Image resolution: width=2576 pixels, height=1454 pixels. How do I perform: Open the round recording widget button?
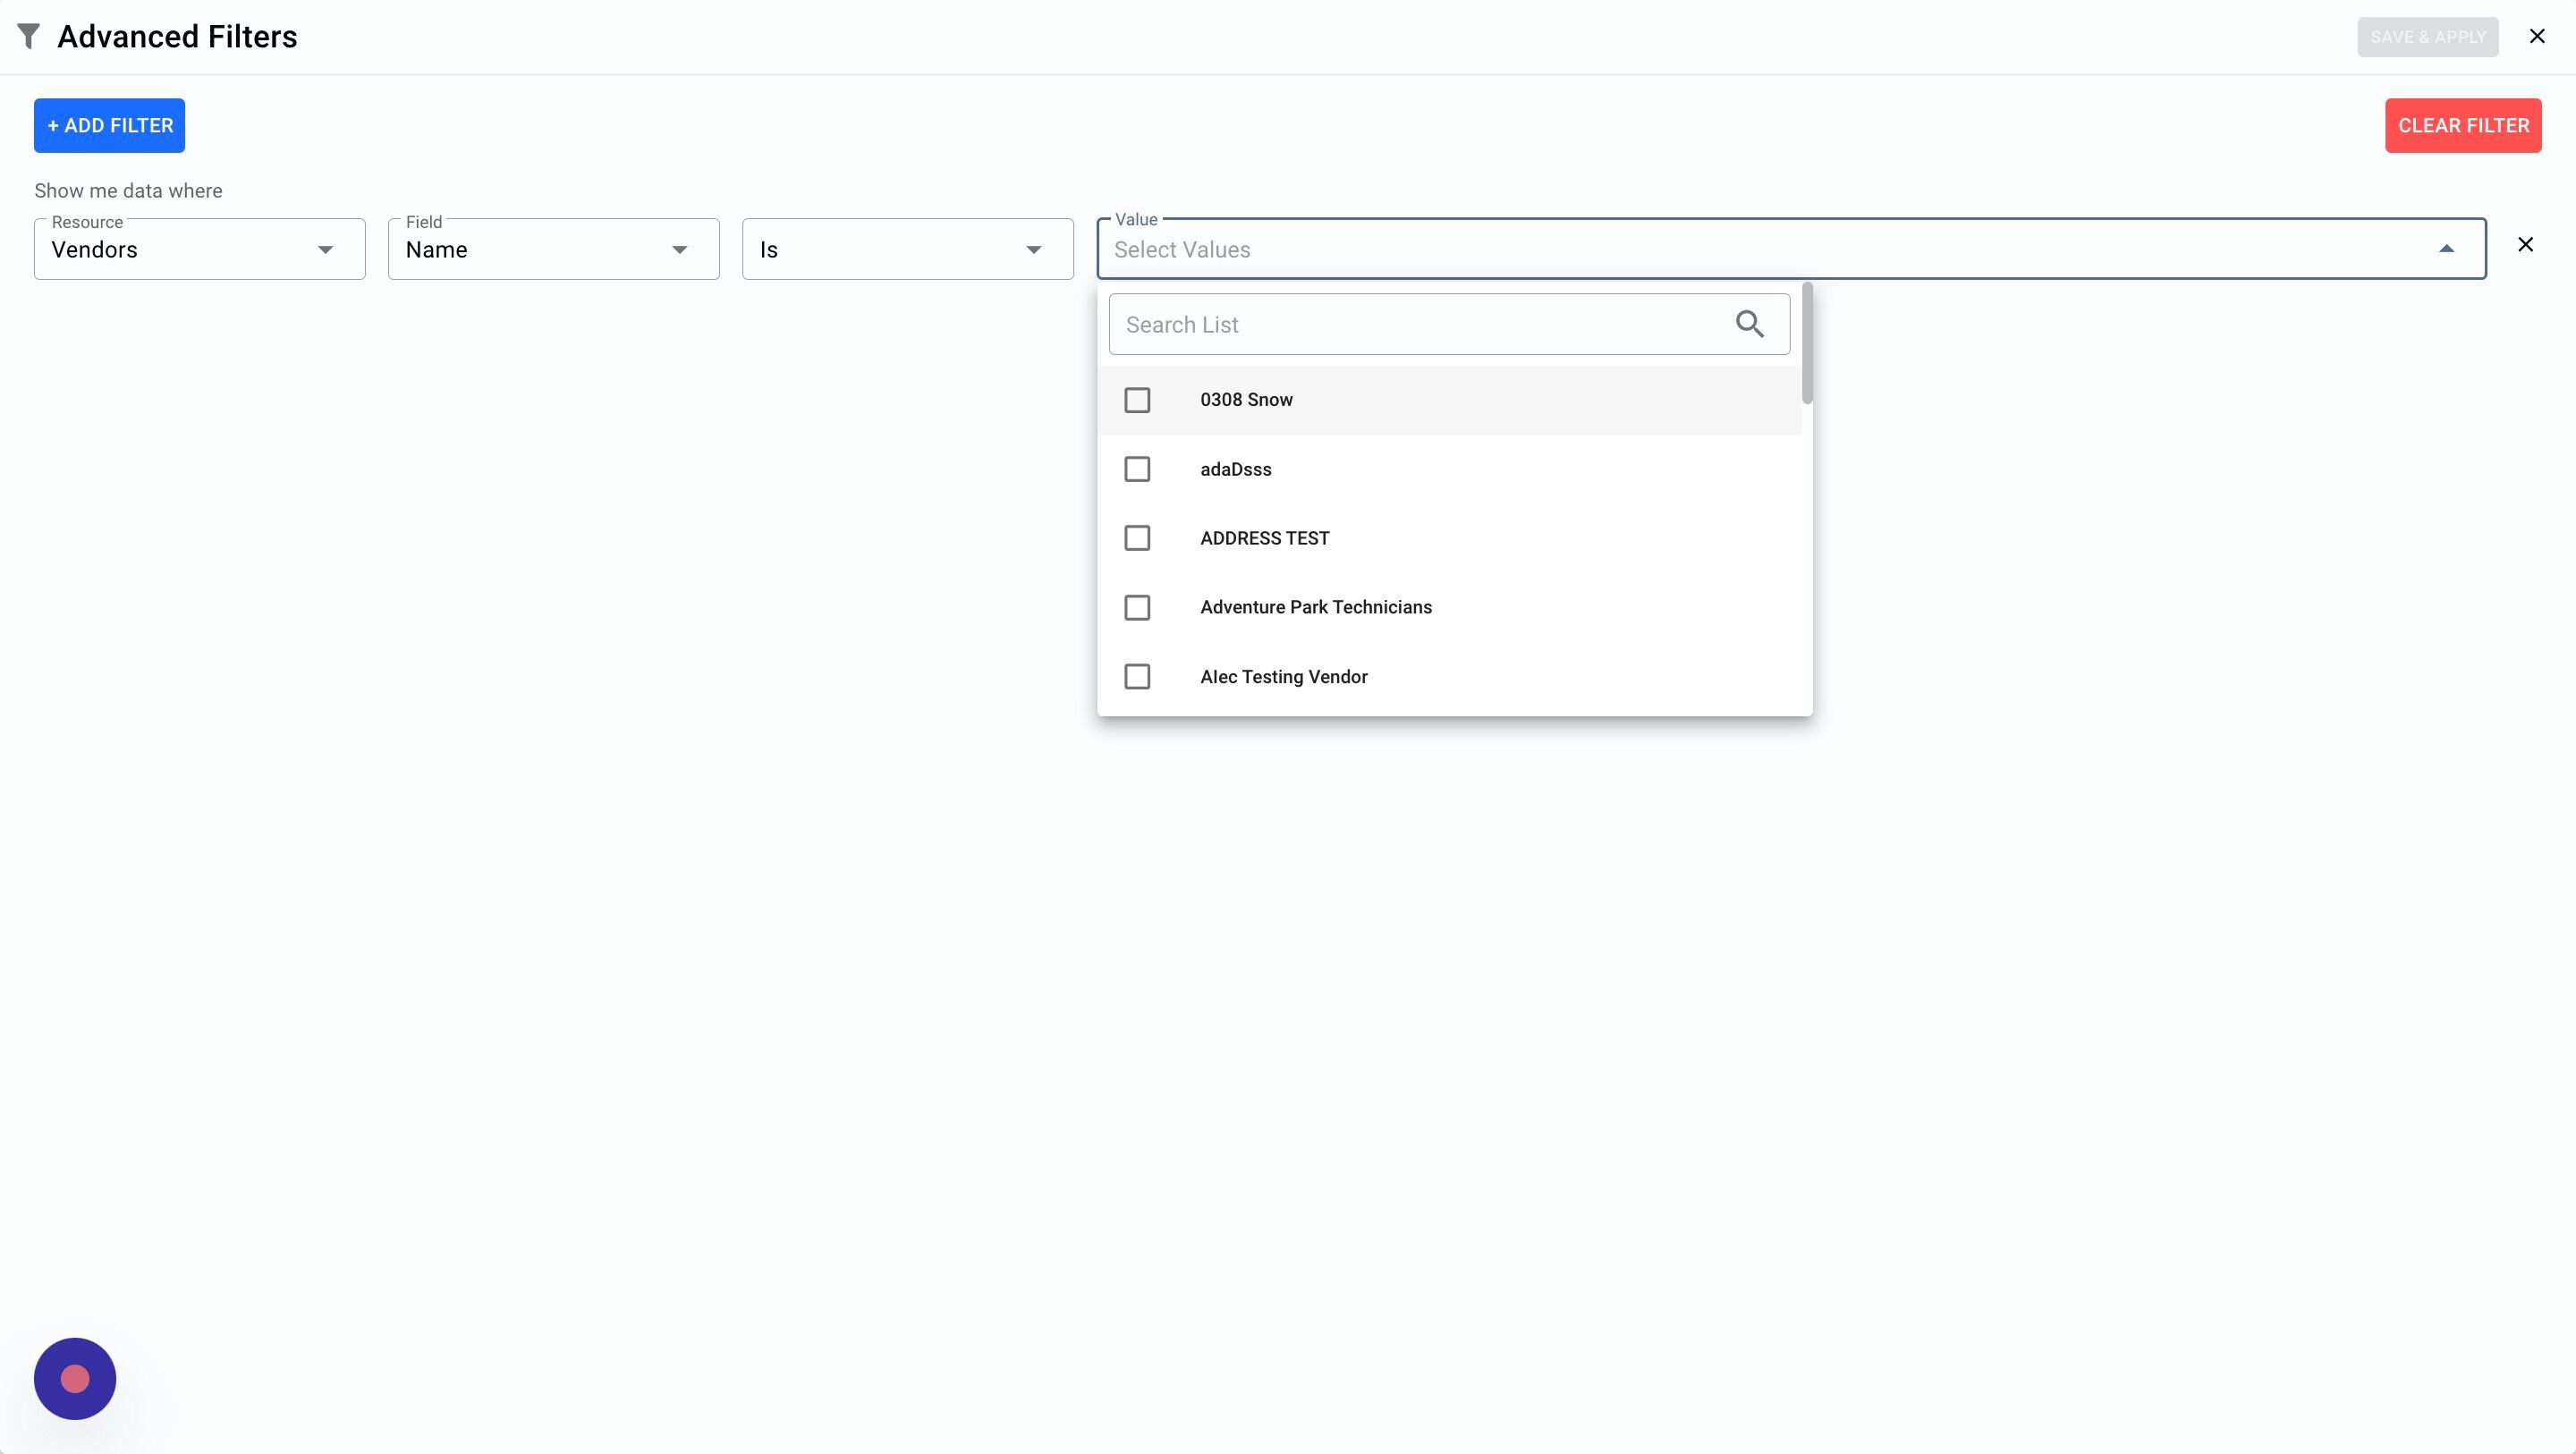[x=75, y=1378]
